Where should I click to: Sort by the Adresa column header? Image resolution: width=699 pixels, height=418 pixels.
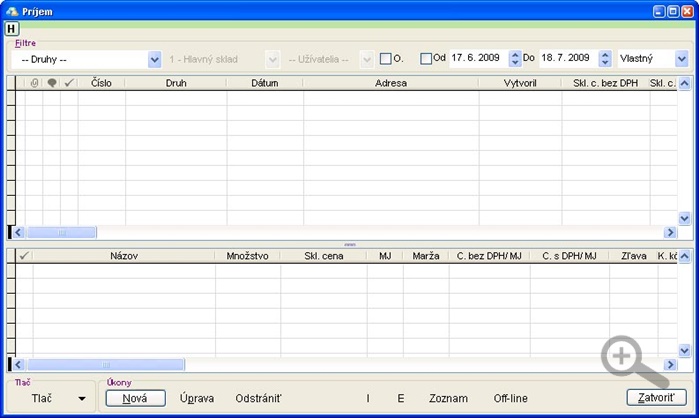tap(391, 83)
